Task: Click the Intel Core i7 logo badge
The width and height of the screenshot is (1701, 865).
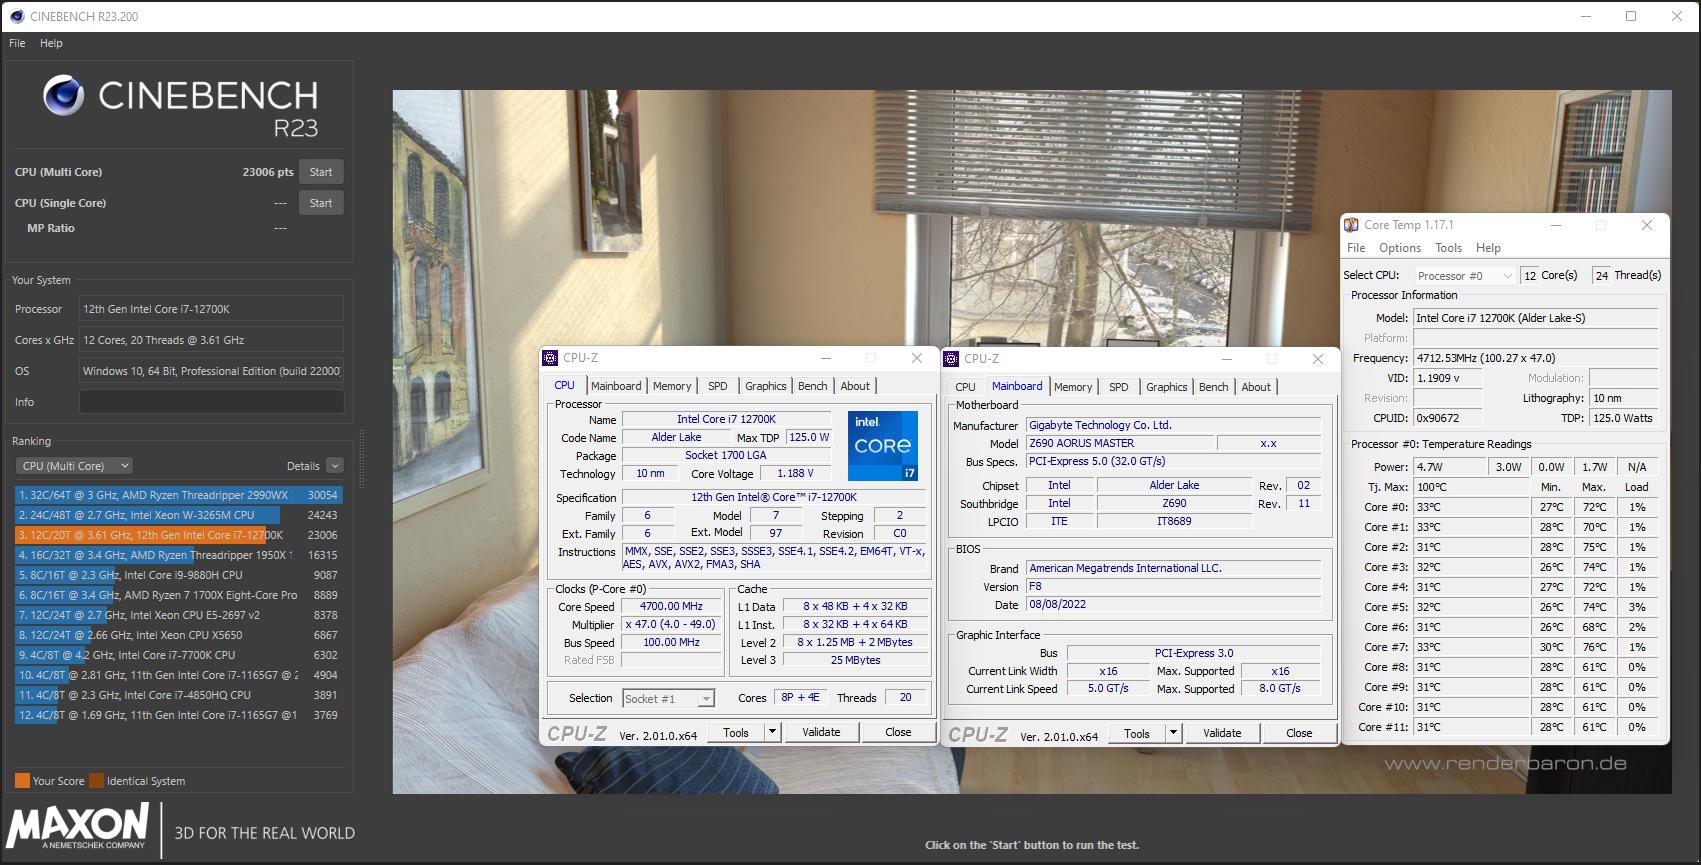Action: [x=883, y=446]
